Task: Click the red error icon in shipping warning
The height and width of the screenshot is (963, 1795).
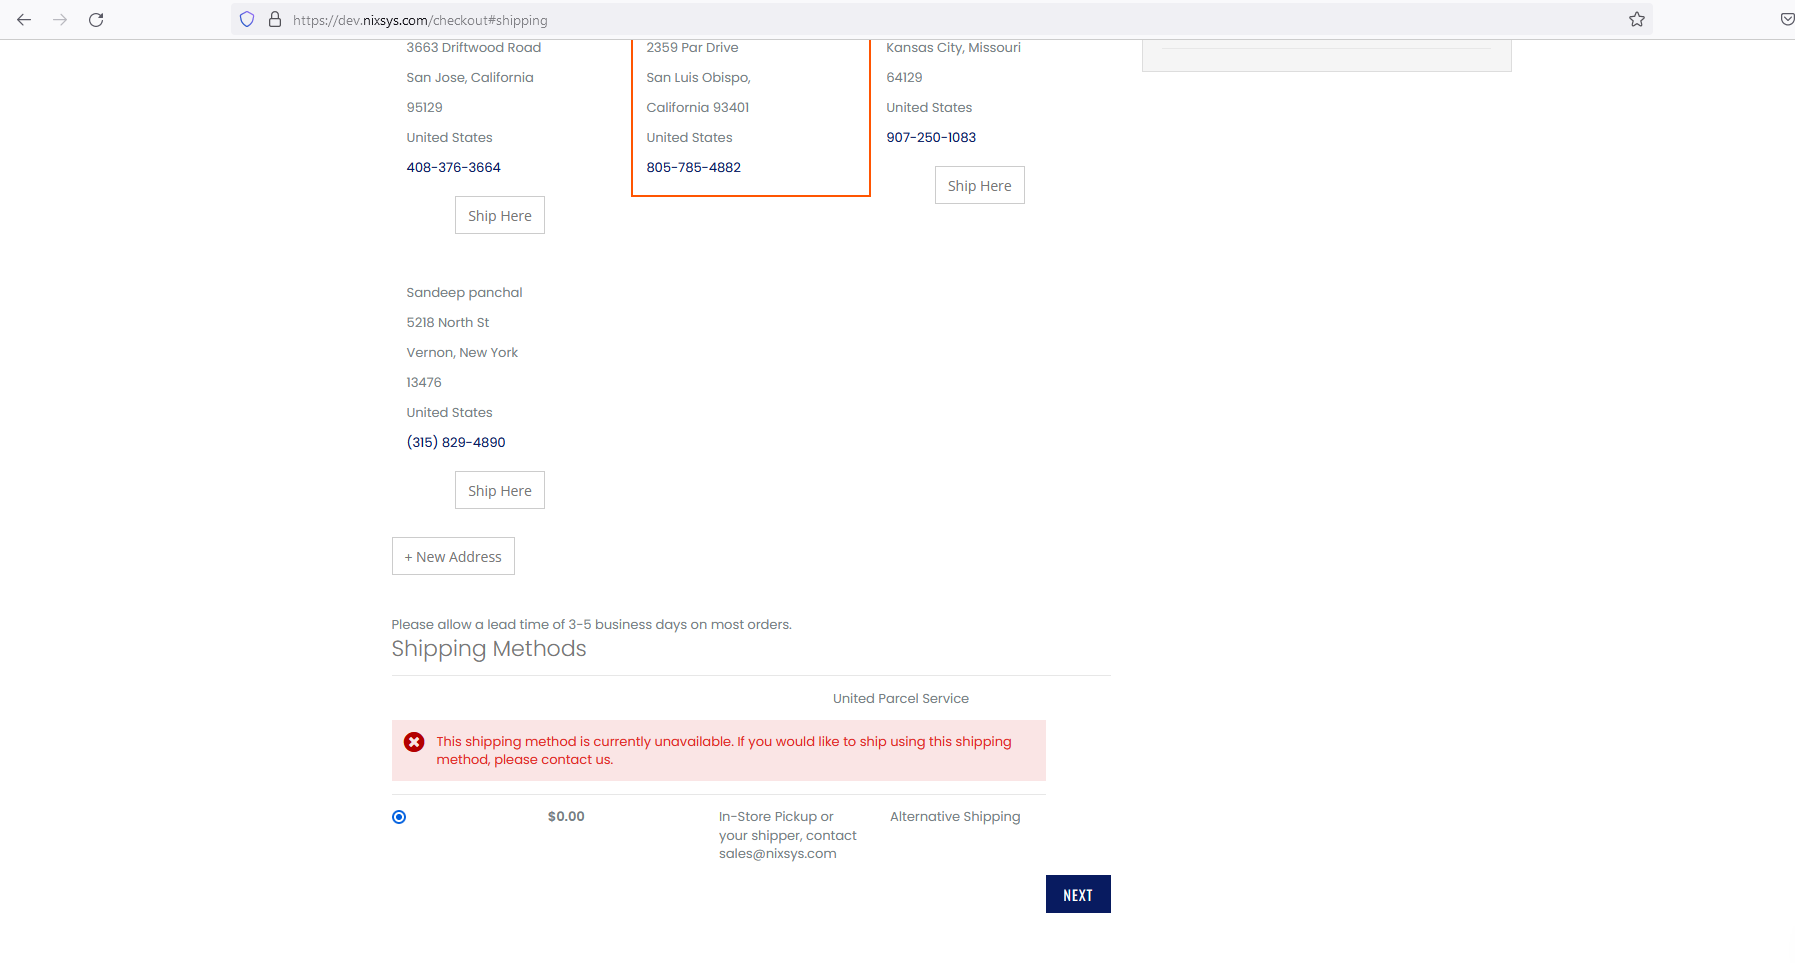Action: [x=414, y=741]
